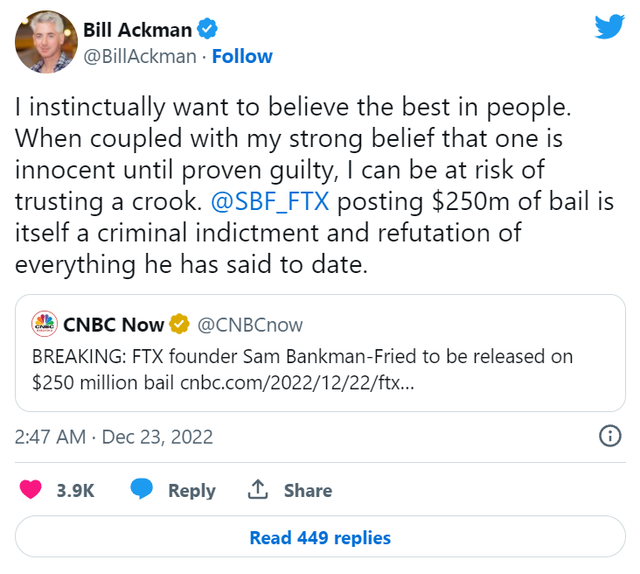Like the tweet with the heart icon
Image resolution: width=640 pixels, height=574 pixels.
coord(32,490)
